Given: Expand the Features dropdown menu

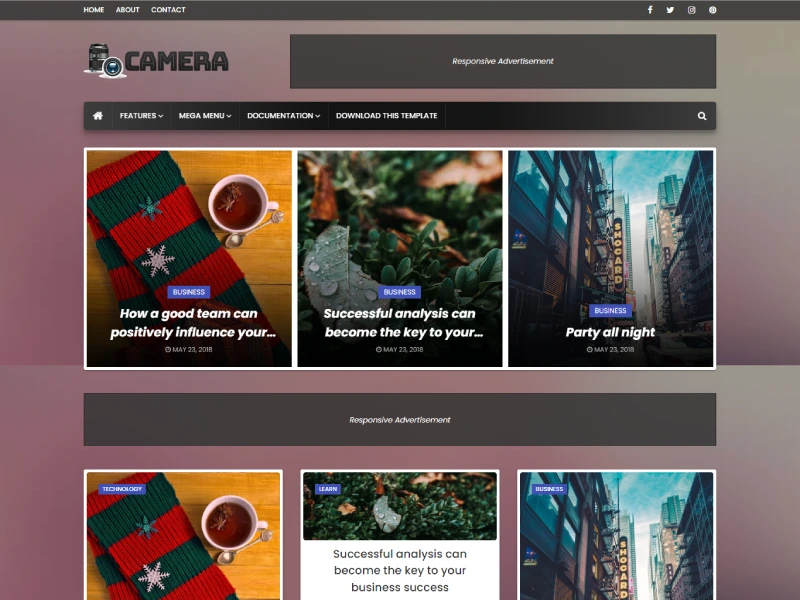Looking at the screenshot, I should (141, 116).
